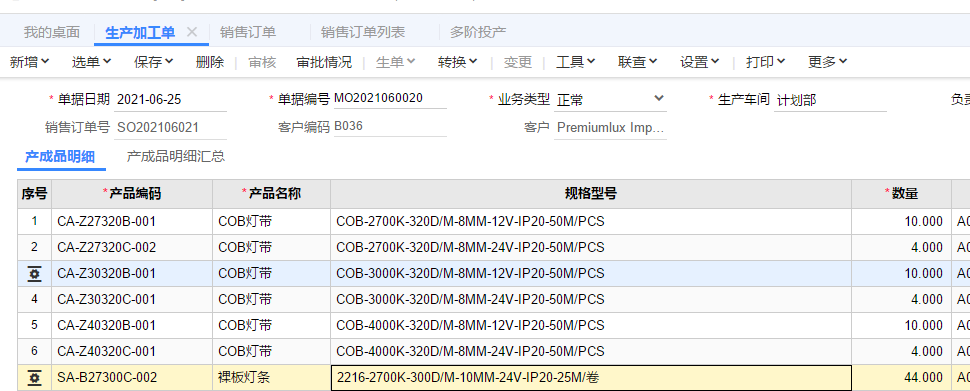The height and width of the screenshot is (391, 970).
Task: Click the 单据日期 field 2021-06-25
Action: 170,99
